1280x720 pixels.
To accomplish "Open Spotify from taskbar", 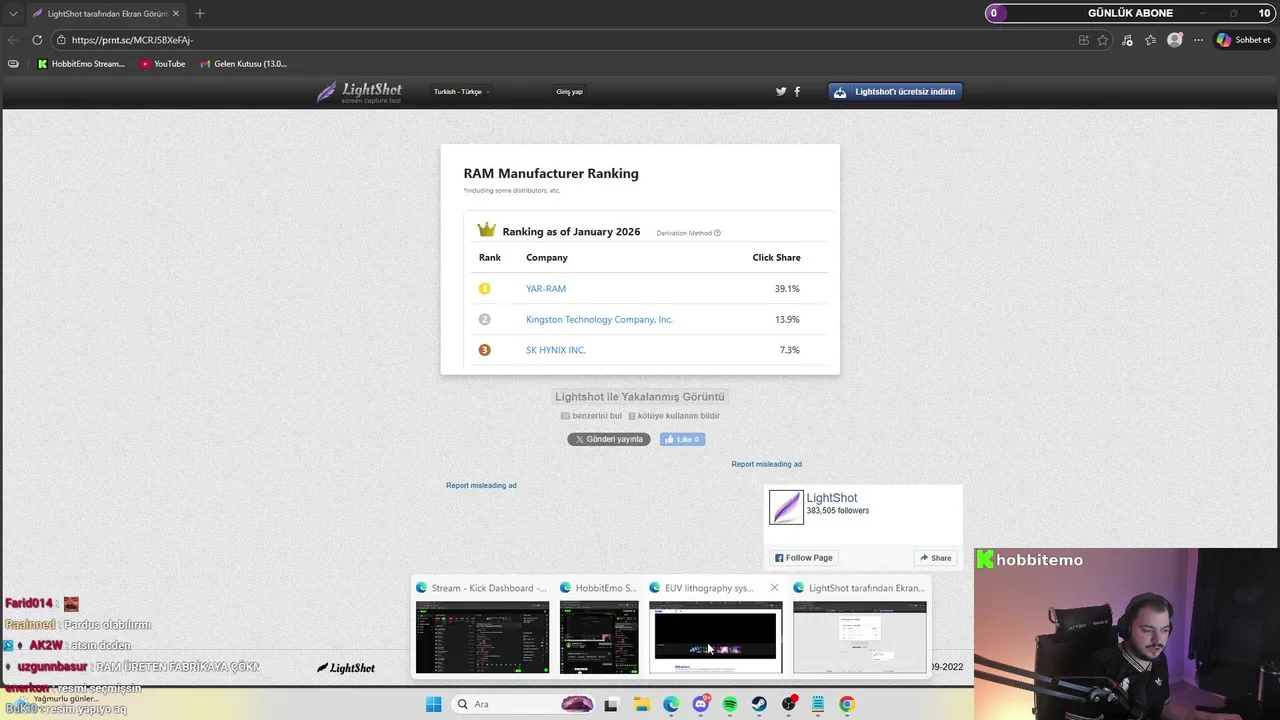I will 730,704.
